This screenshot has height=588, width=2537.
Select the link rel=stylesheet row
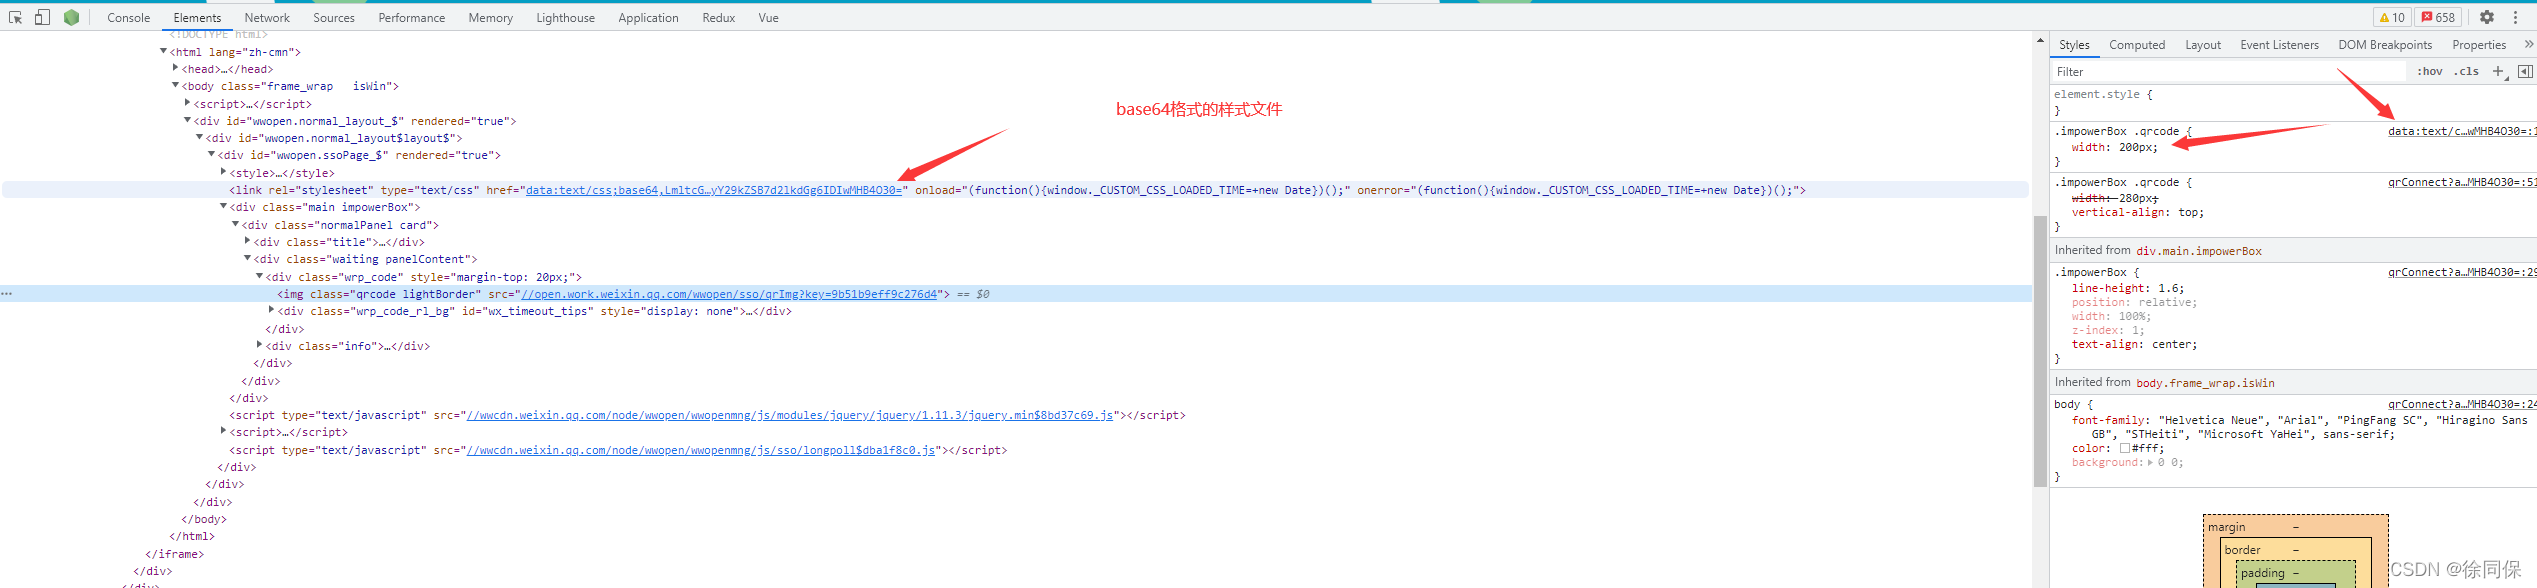point(1016,190)
